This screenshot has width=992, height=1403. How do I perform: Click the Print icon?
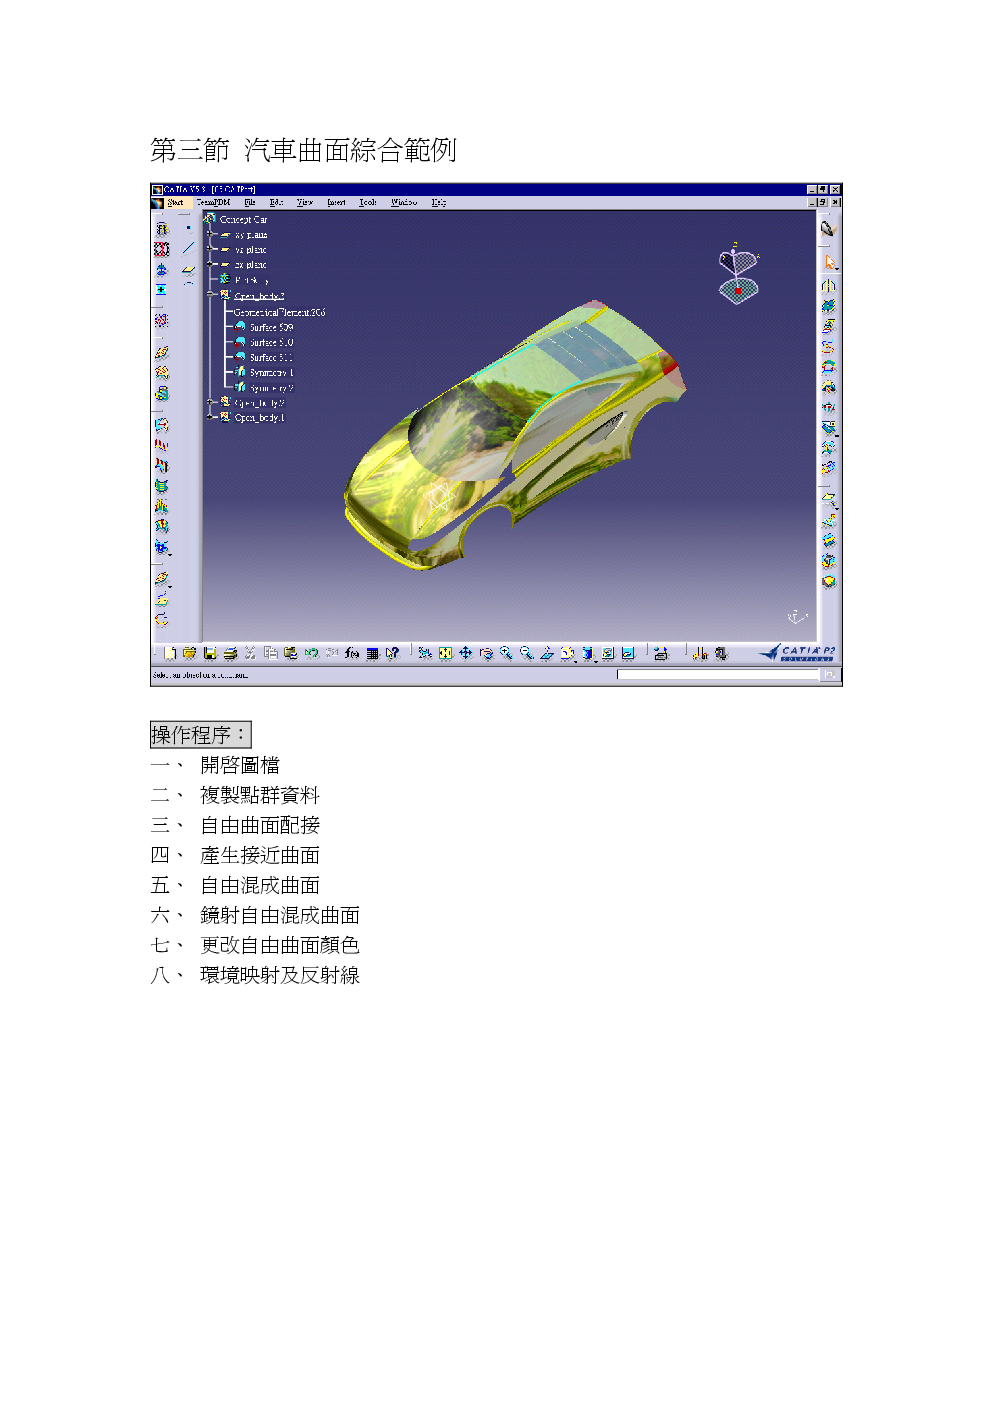230,653
